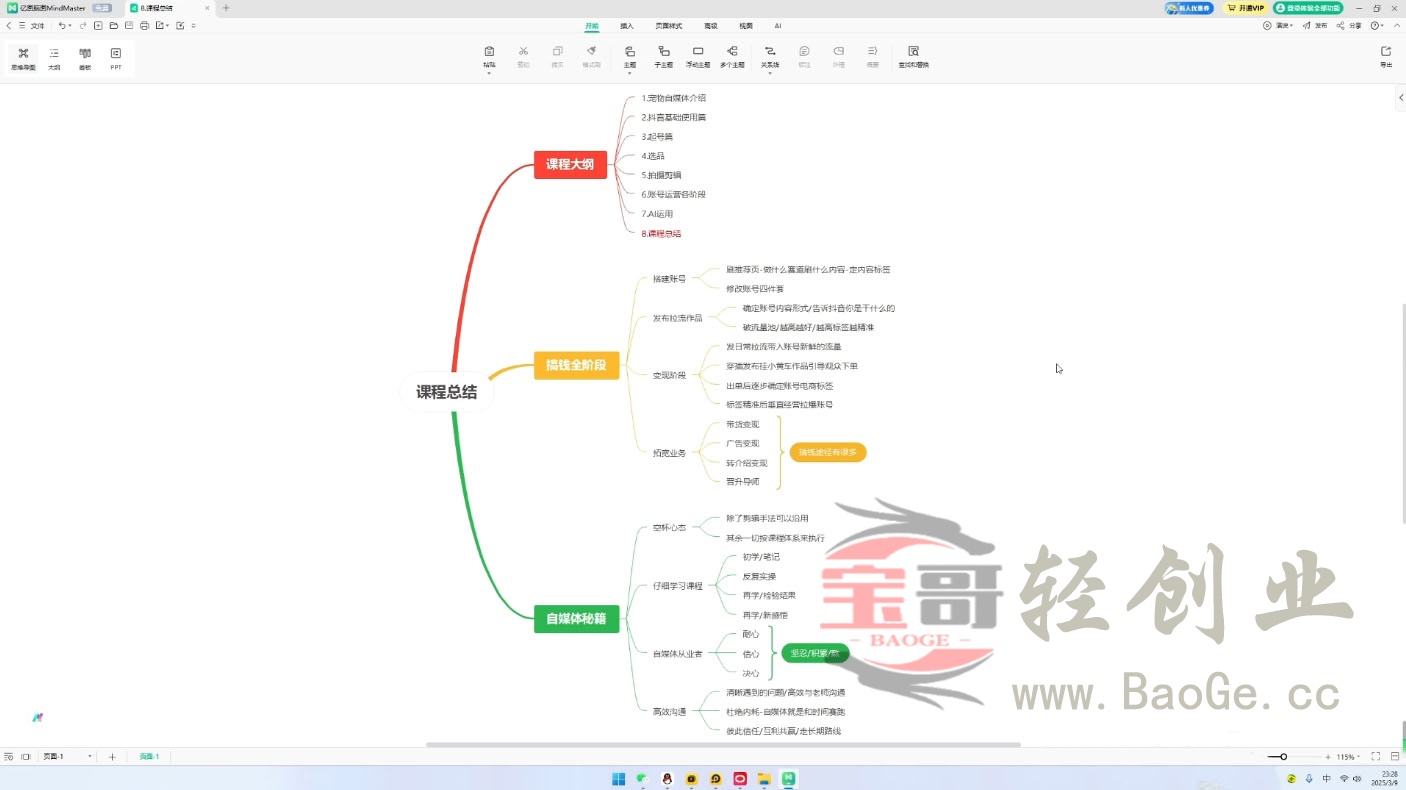Expand the right side panel arrow
1406x790 pixels.
tap(1400, 97)
